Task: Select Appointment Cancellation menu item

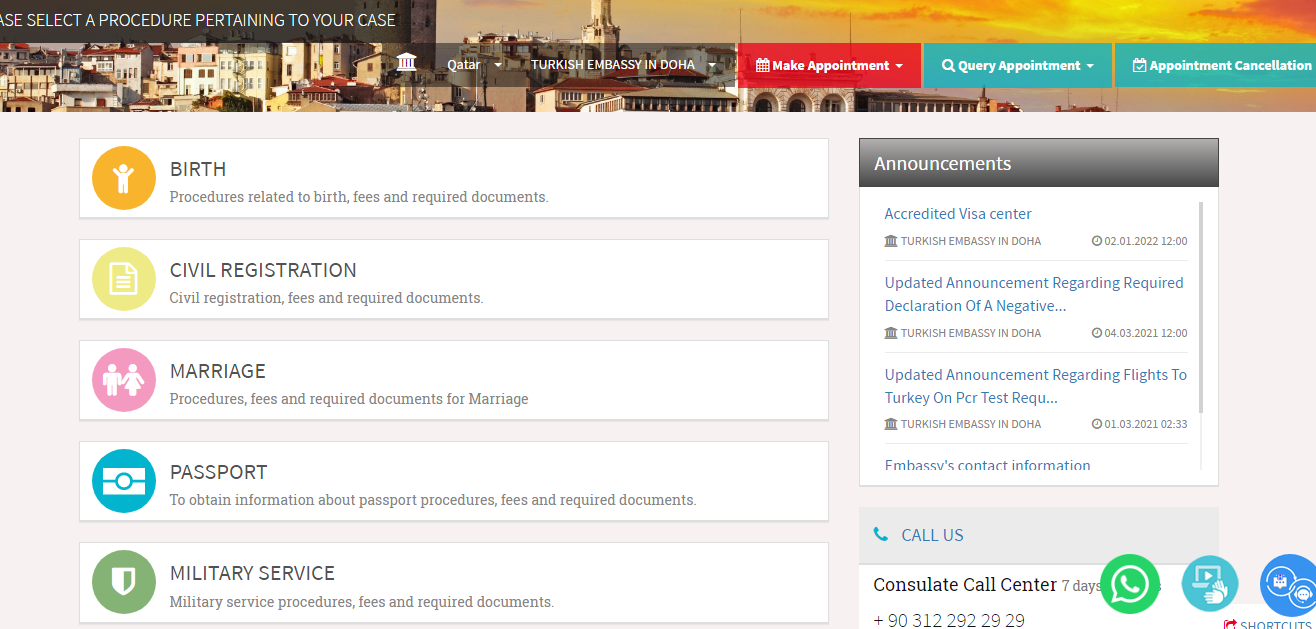Action: pyautogui.click(x=1221, y=65)
